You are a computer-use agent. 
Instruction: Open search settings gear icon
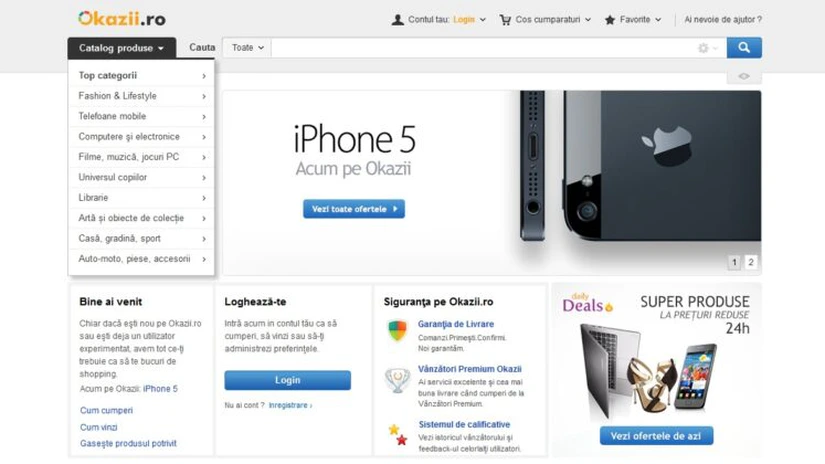[703, 48]
